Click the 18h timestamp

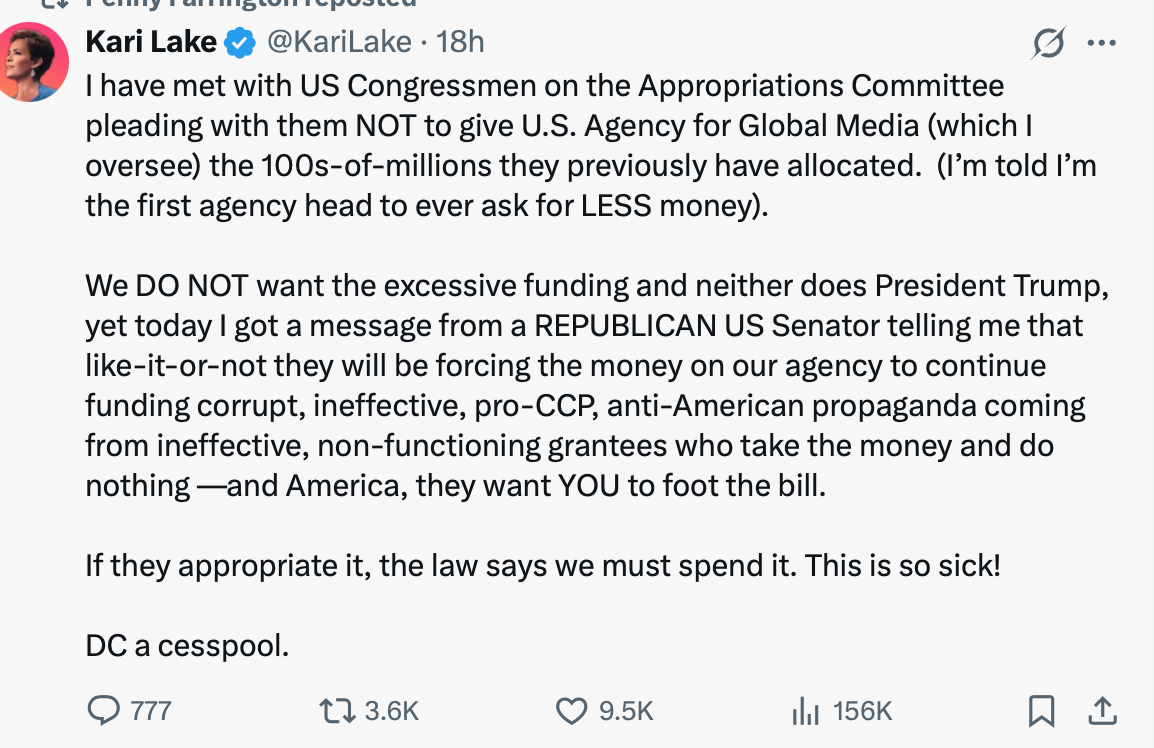pos(461,41)
